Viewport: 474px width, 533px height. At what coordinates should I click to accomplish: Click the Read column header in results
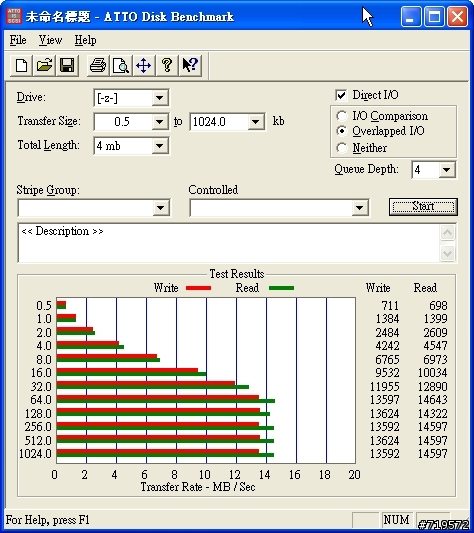tap(425, 288)
